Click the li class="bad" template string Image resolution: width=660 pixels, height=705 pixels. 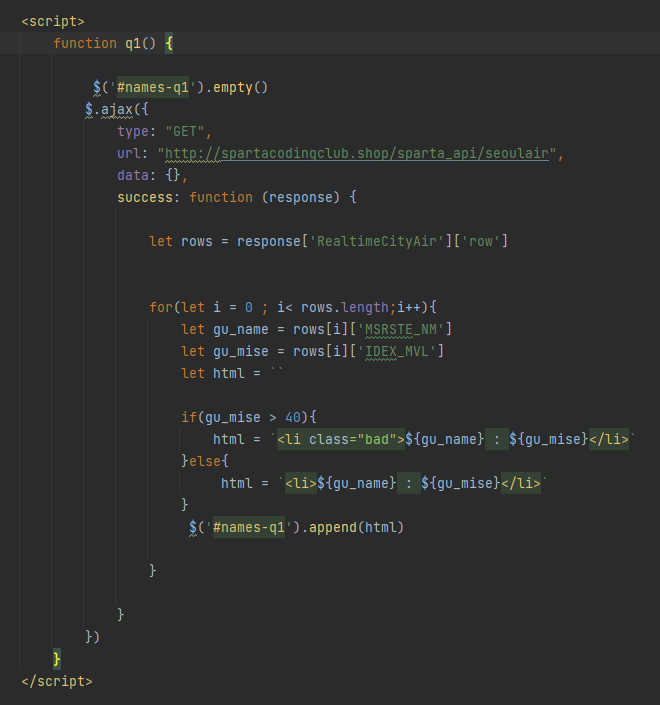[453, 439]
